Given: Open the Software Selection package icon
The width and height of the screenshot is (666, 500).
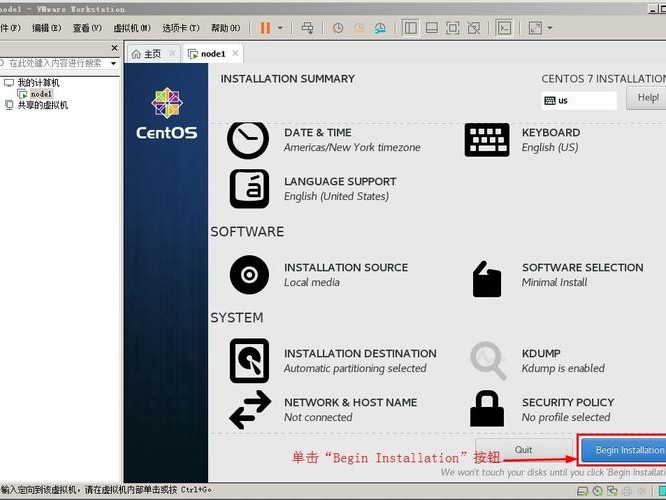Looking at the screenshot, I should [x=487, y=279].
